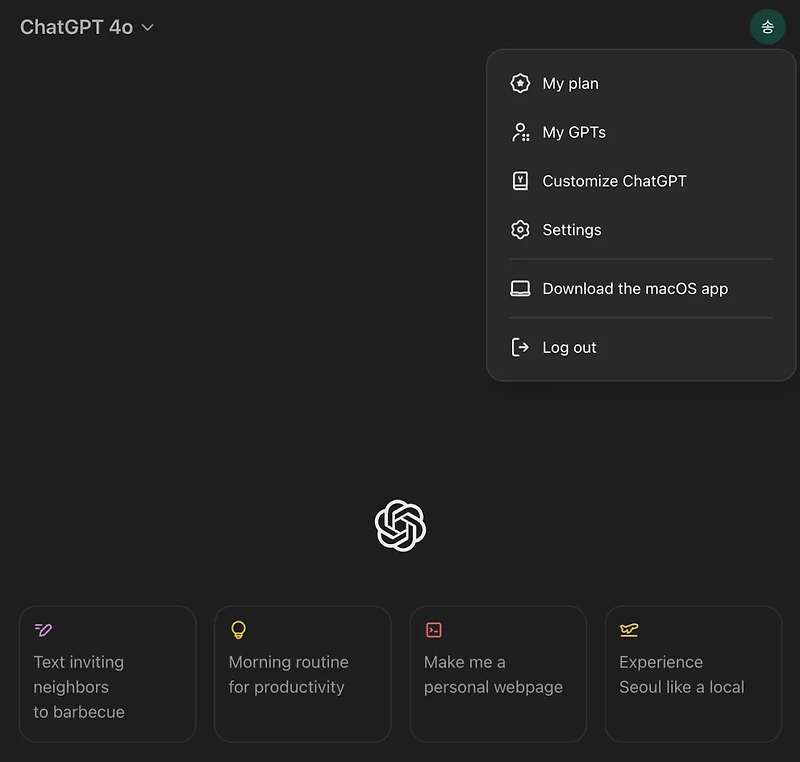This screenshot has height=762, width=800.
Task: Click the yellow airplane icon
Action: tap(629, 630)
